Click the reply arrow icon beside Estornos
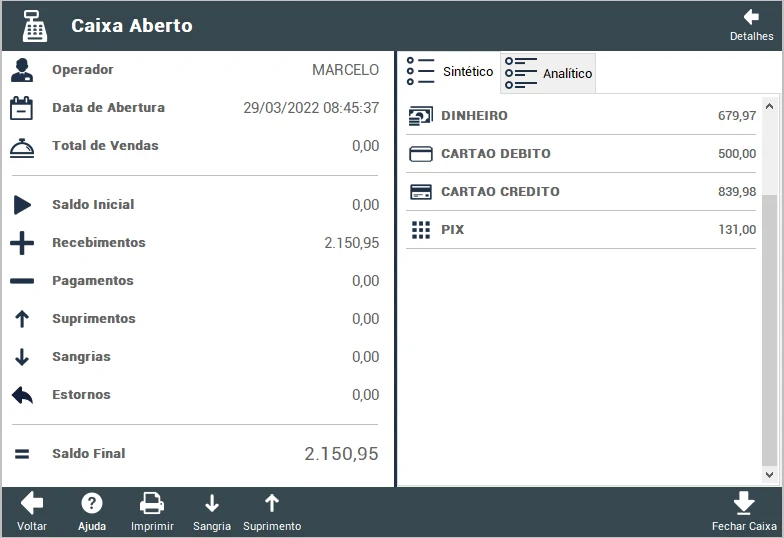This screenshot has width=784, height=538. [x=22, y=395]
